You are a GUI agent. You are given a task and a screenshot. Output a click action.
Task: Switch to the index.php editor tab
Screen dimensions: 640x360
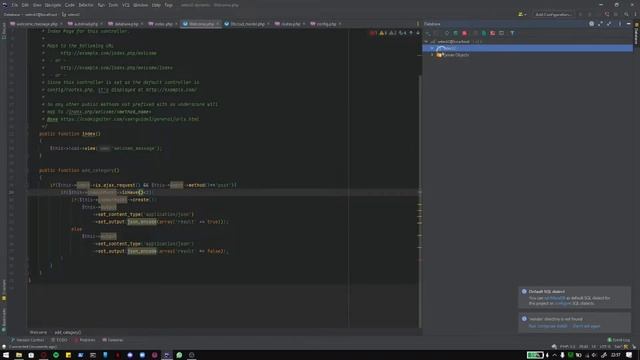(163, 24)
